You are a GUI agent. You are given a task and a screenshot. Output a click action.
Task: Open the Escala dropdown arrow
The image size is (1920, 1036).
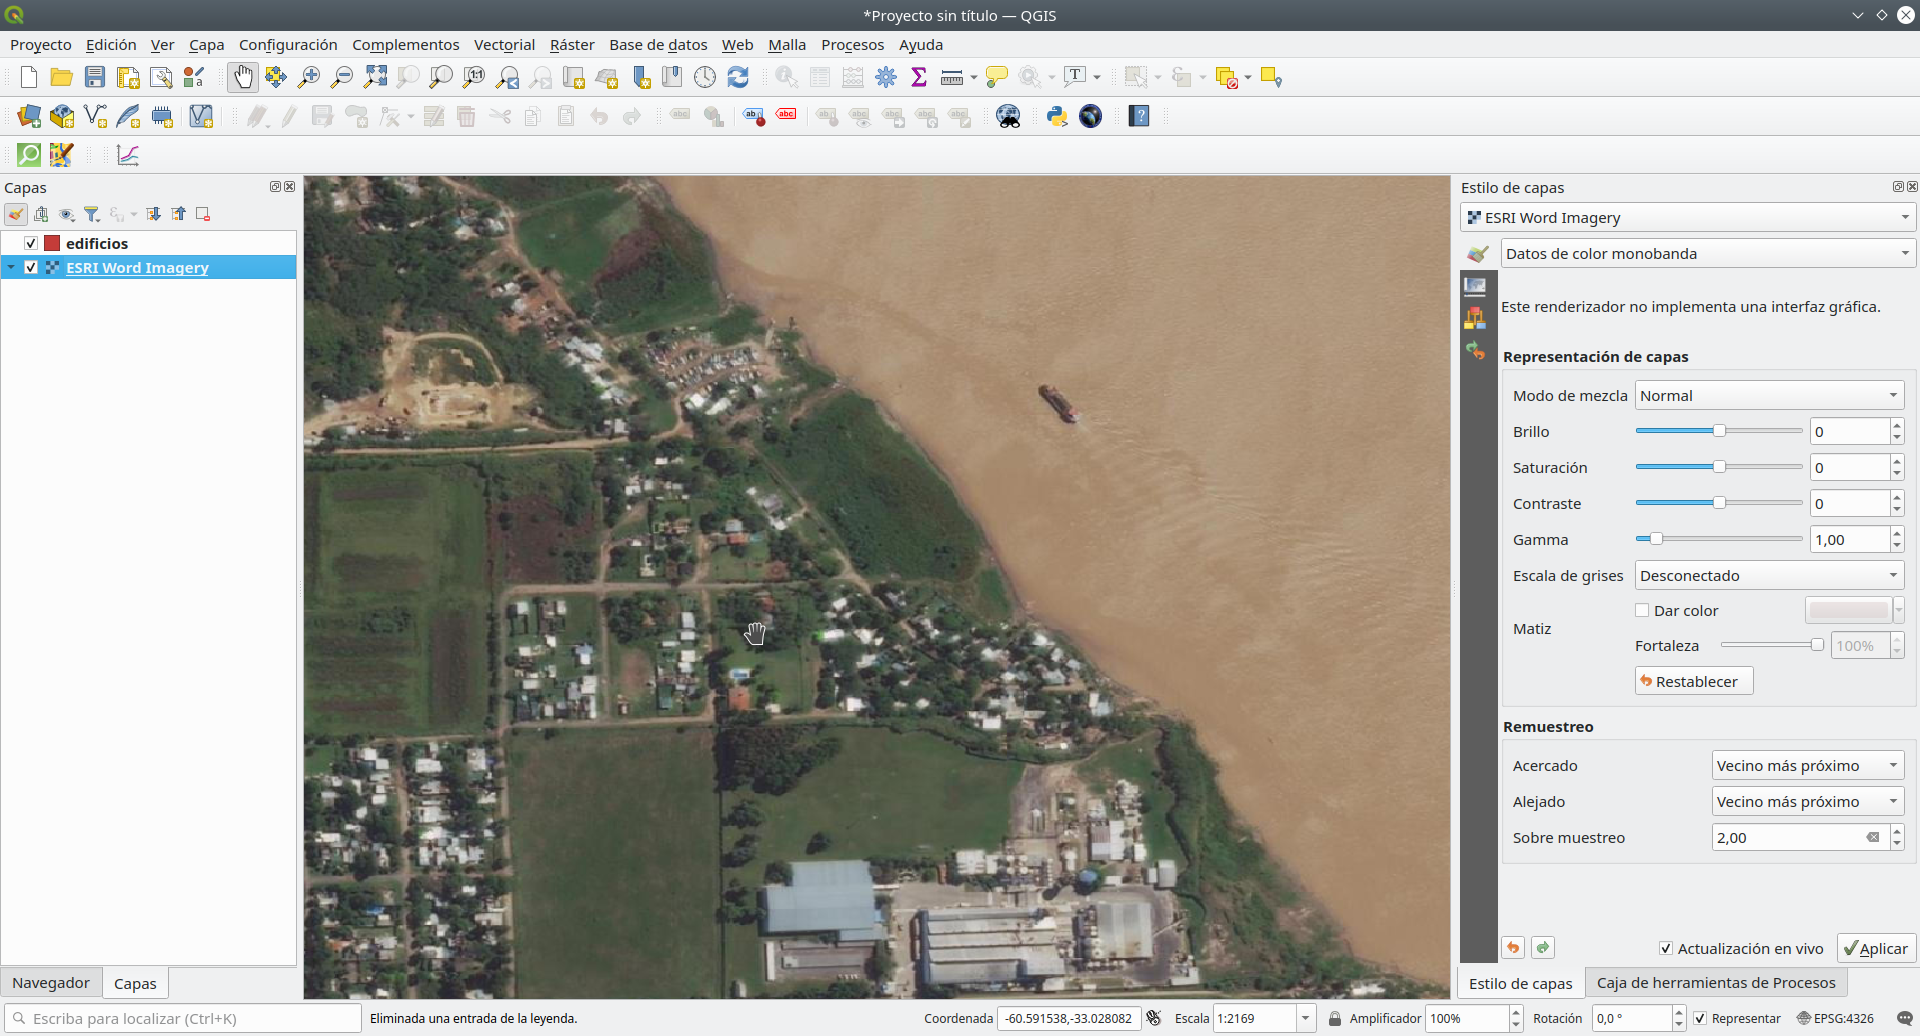pos(1305,1018)
